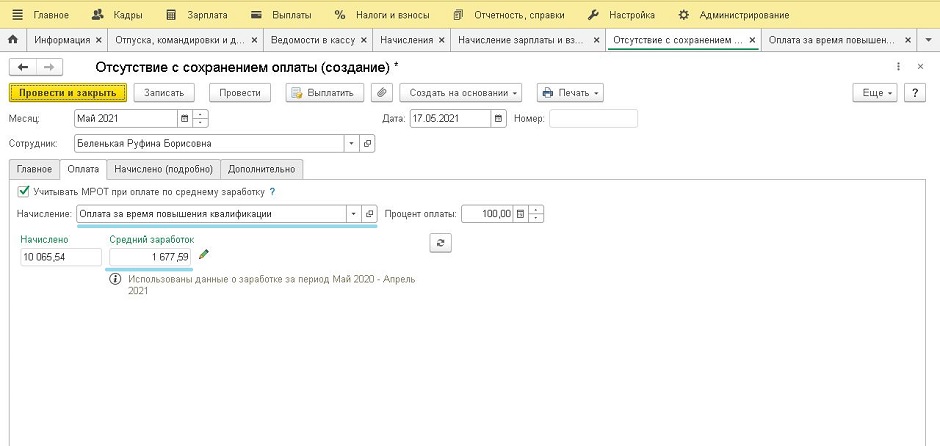Open calendar picker for Дата field
This screenshot has width=940, height=446.
[498, 118]
